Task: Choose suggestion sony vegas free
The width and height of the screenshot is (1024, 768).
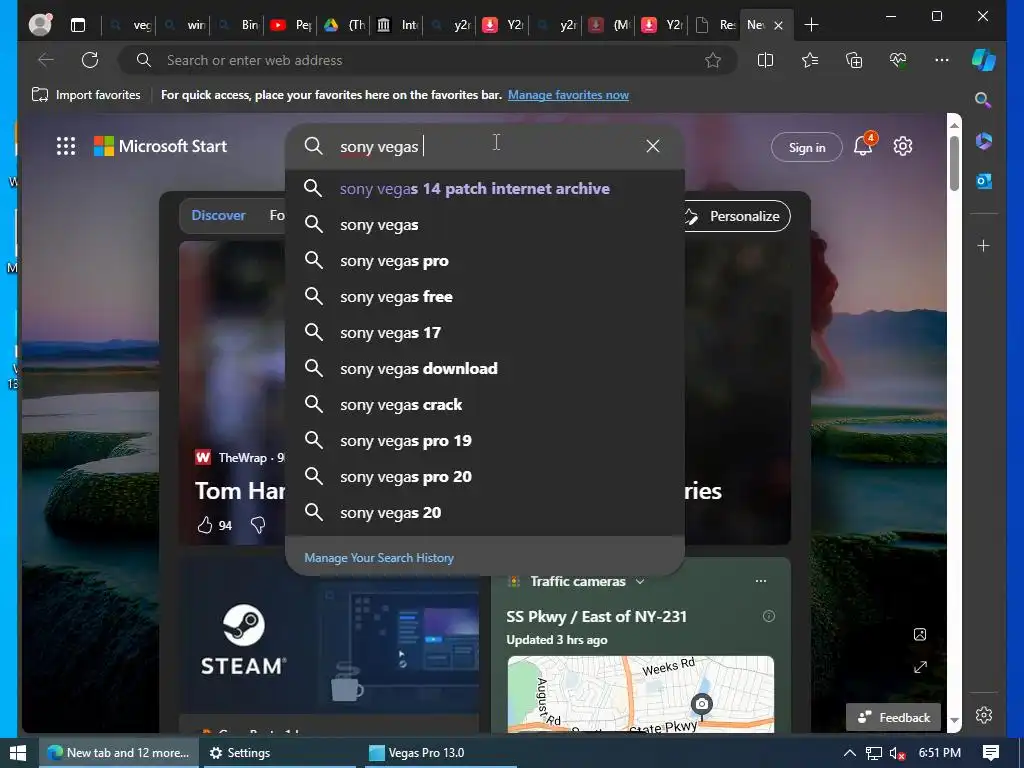Action: pos(485,296)
